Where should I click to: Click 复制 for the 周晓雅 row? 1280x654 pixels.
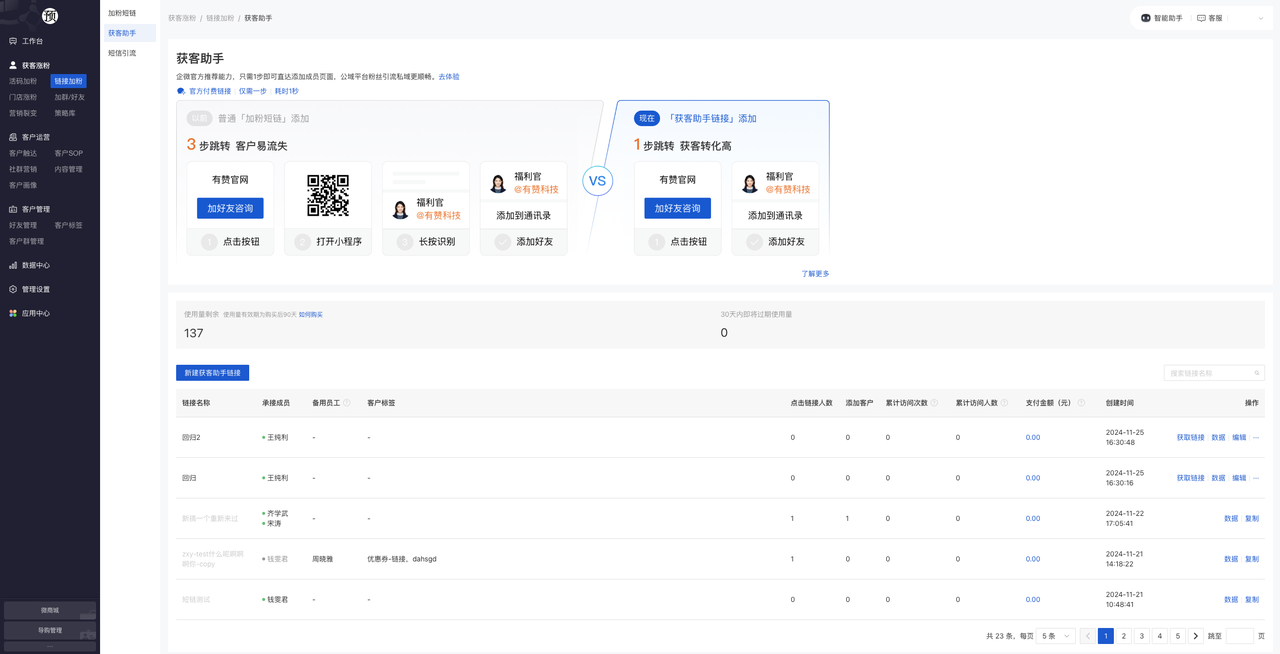click(1252, 559)
